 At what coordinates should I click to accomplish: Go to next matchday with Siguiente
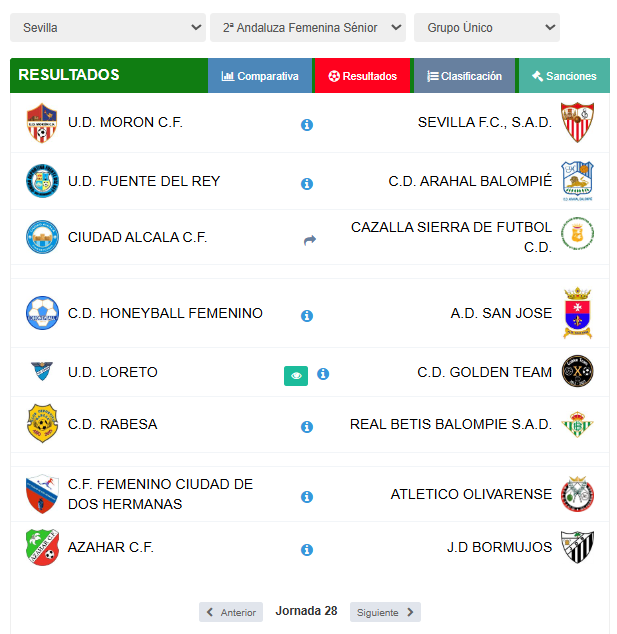pos(384,612)
